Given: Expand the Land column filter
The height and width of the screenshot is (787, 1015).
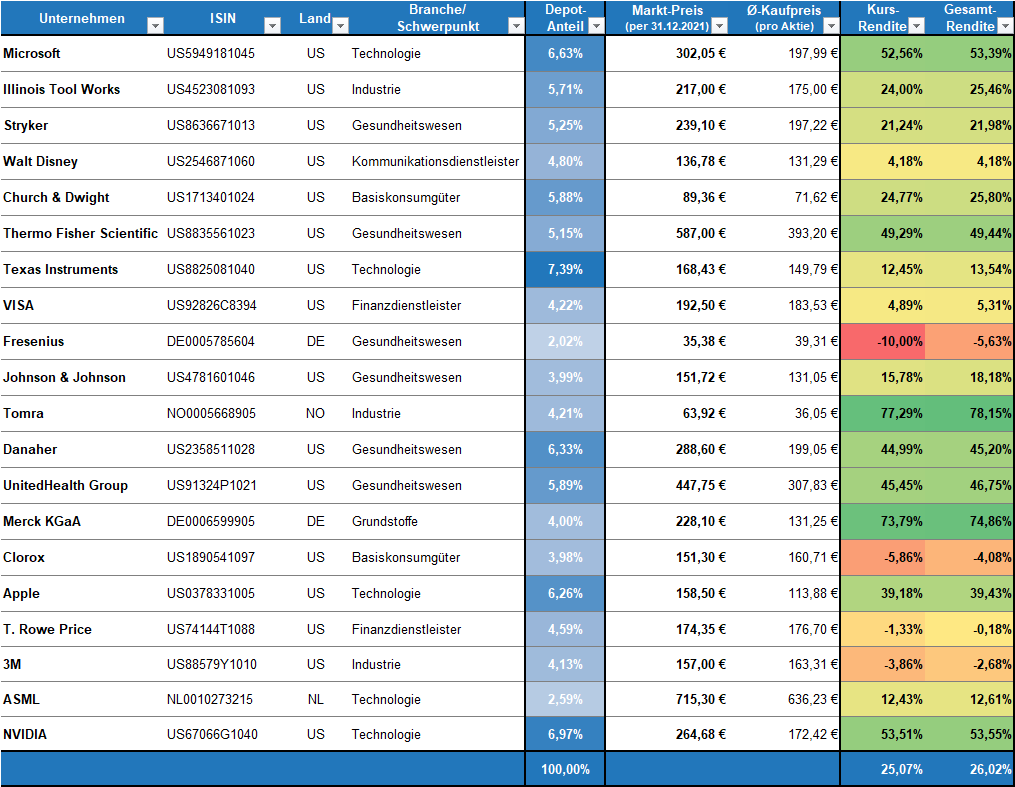Looking at the screenshot, I should coord(340,26).
